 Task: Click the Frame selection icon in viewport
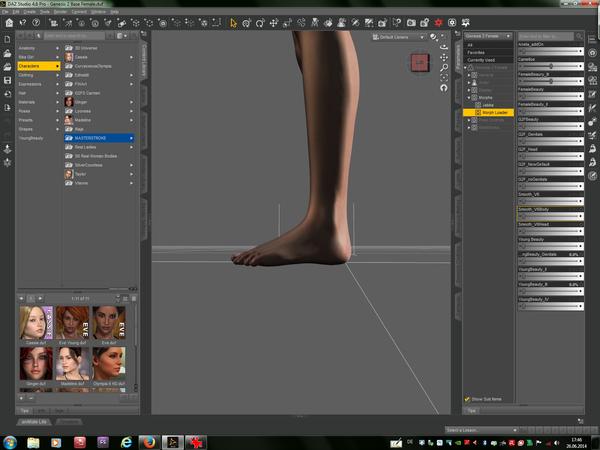click(444, 77)
